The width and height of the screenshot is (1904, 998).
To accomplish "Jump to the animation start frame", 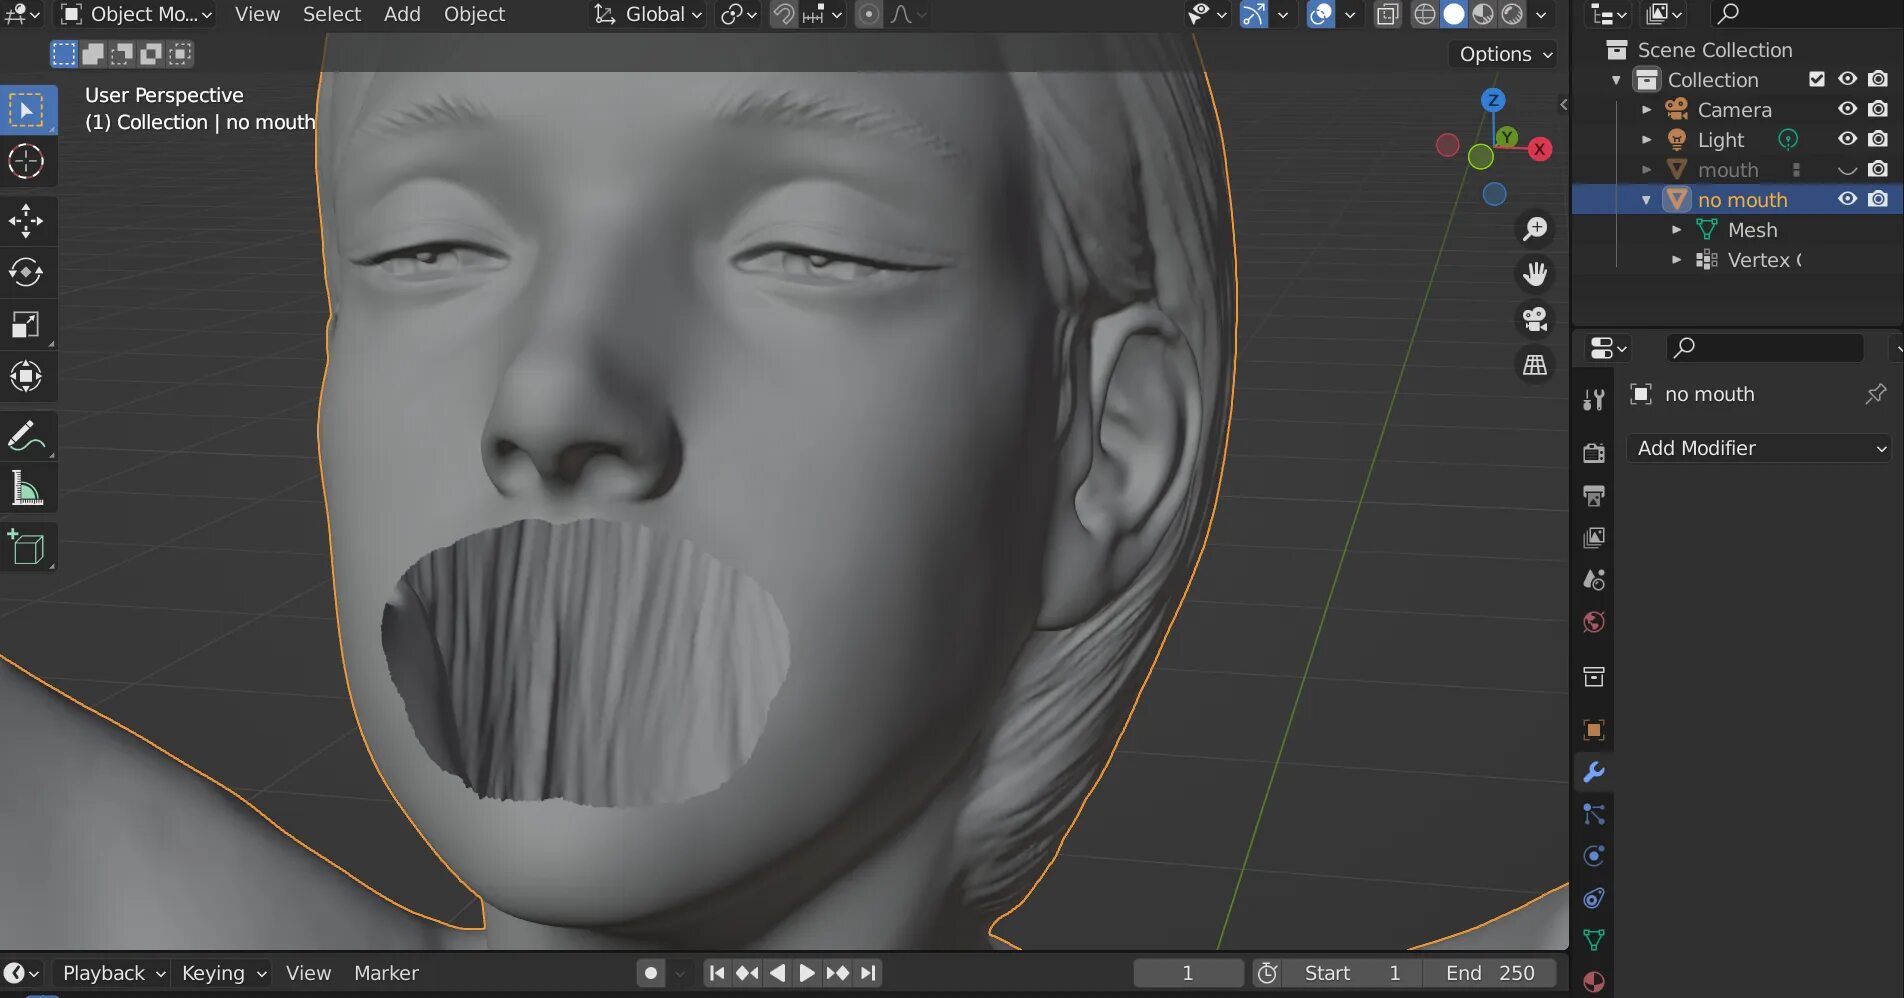I will [717, 973].
